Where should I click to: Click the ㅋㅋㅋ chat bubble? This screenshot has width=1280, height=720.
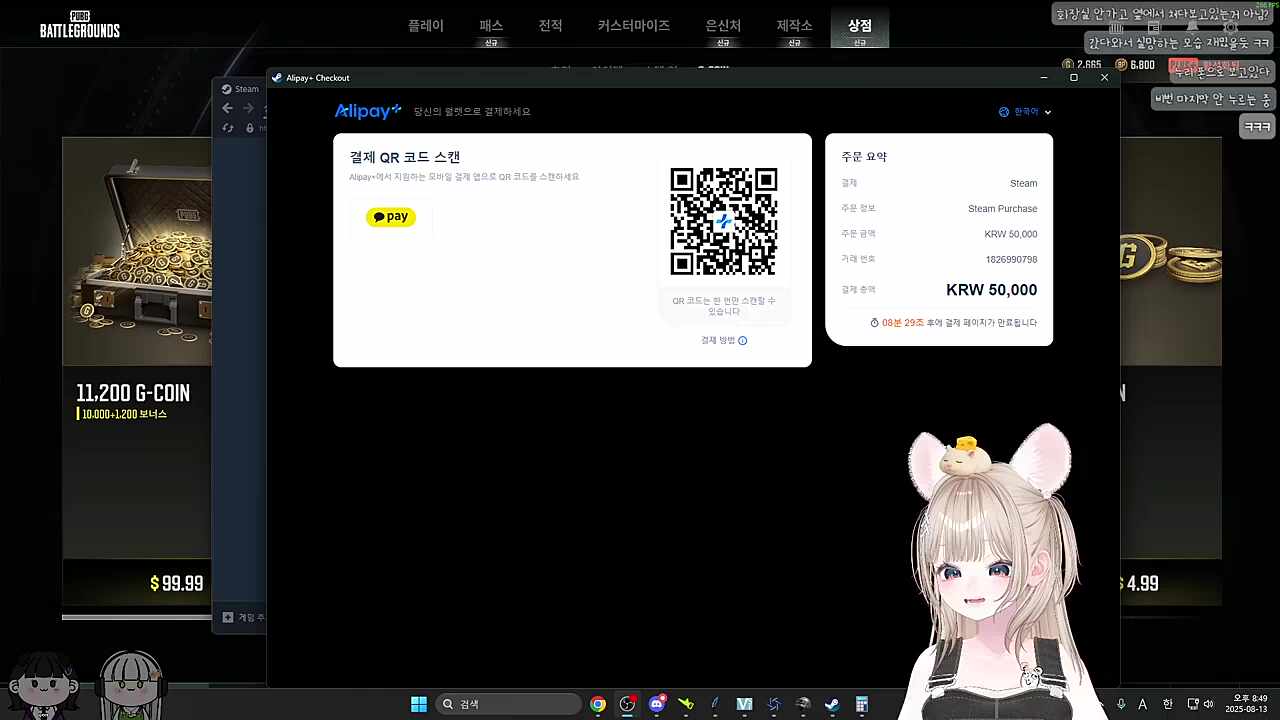coord(1257,127)
